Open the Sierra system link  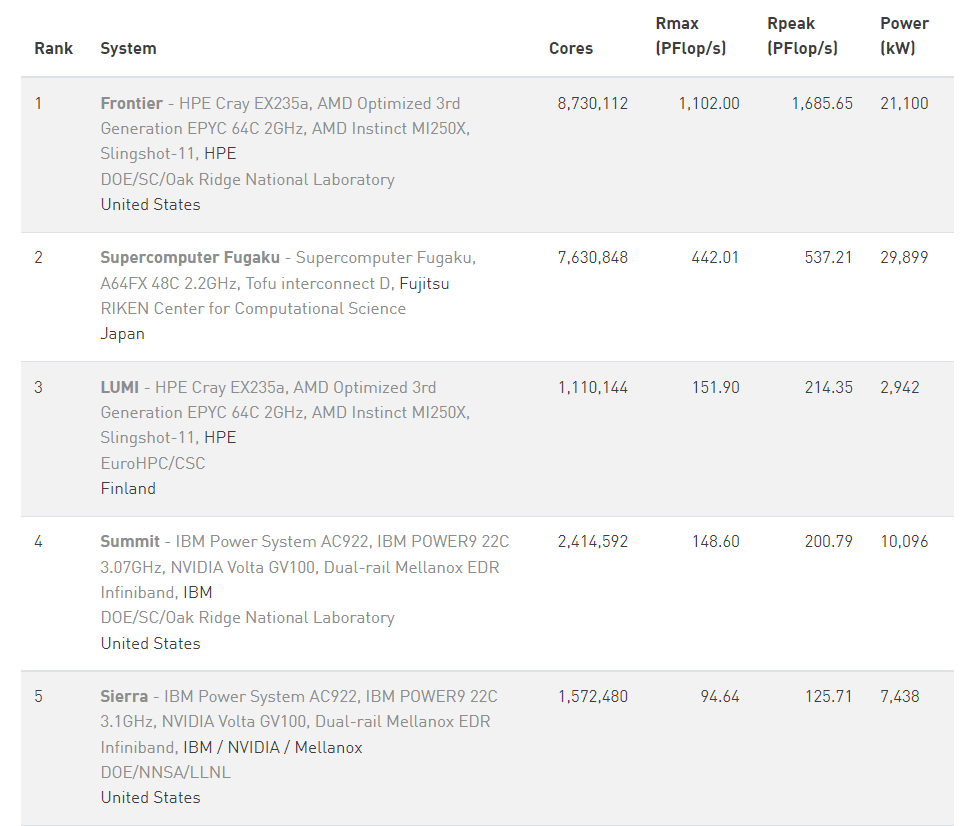[x=124, y=696]
